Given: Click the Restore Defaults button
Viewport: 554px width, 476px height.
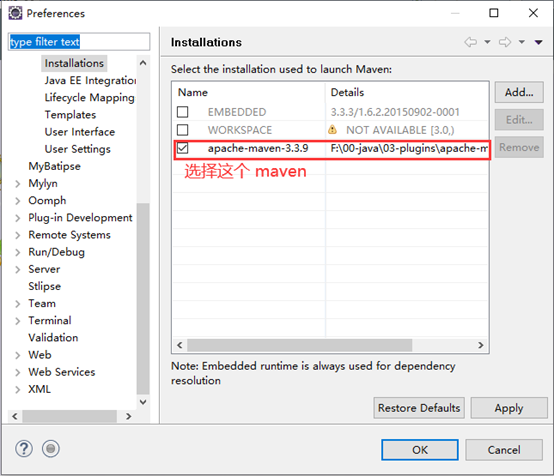Looking at the screenshot, I should point(419,408).
